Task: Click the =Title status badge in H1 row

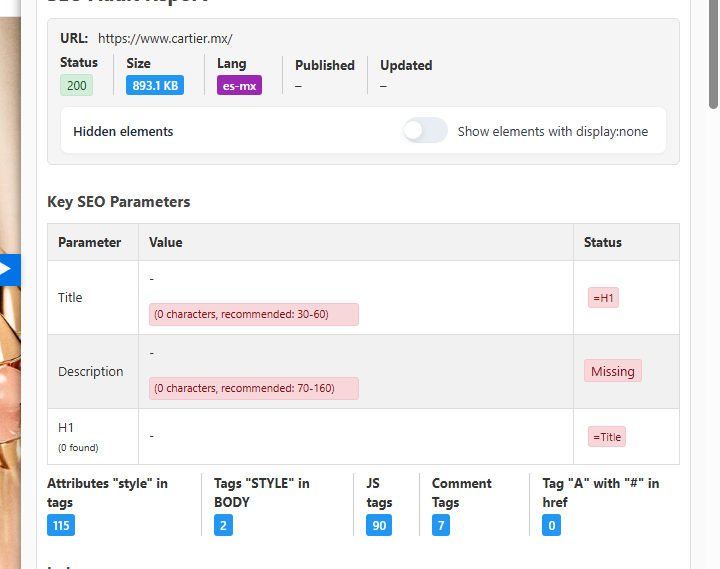Action: [606, 436]
